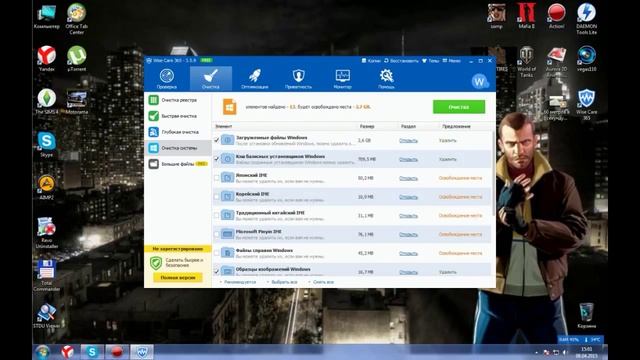Switch to the Очистка tab with broom icon
Image resolution: width=640 pixels, height=360 pixels.
click(211, 79)
